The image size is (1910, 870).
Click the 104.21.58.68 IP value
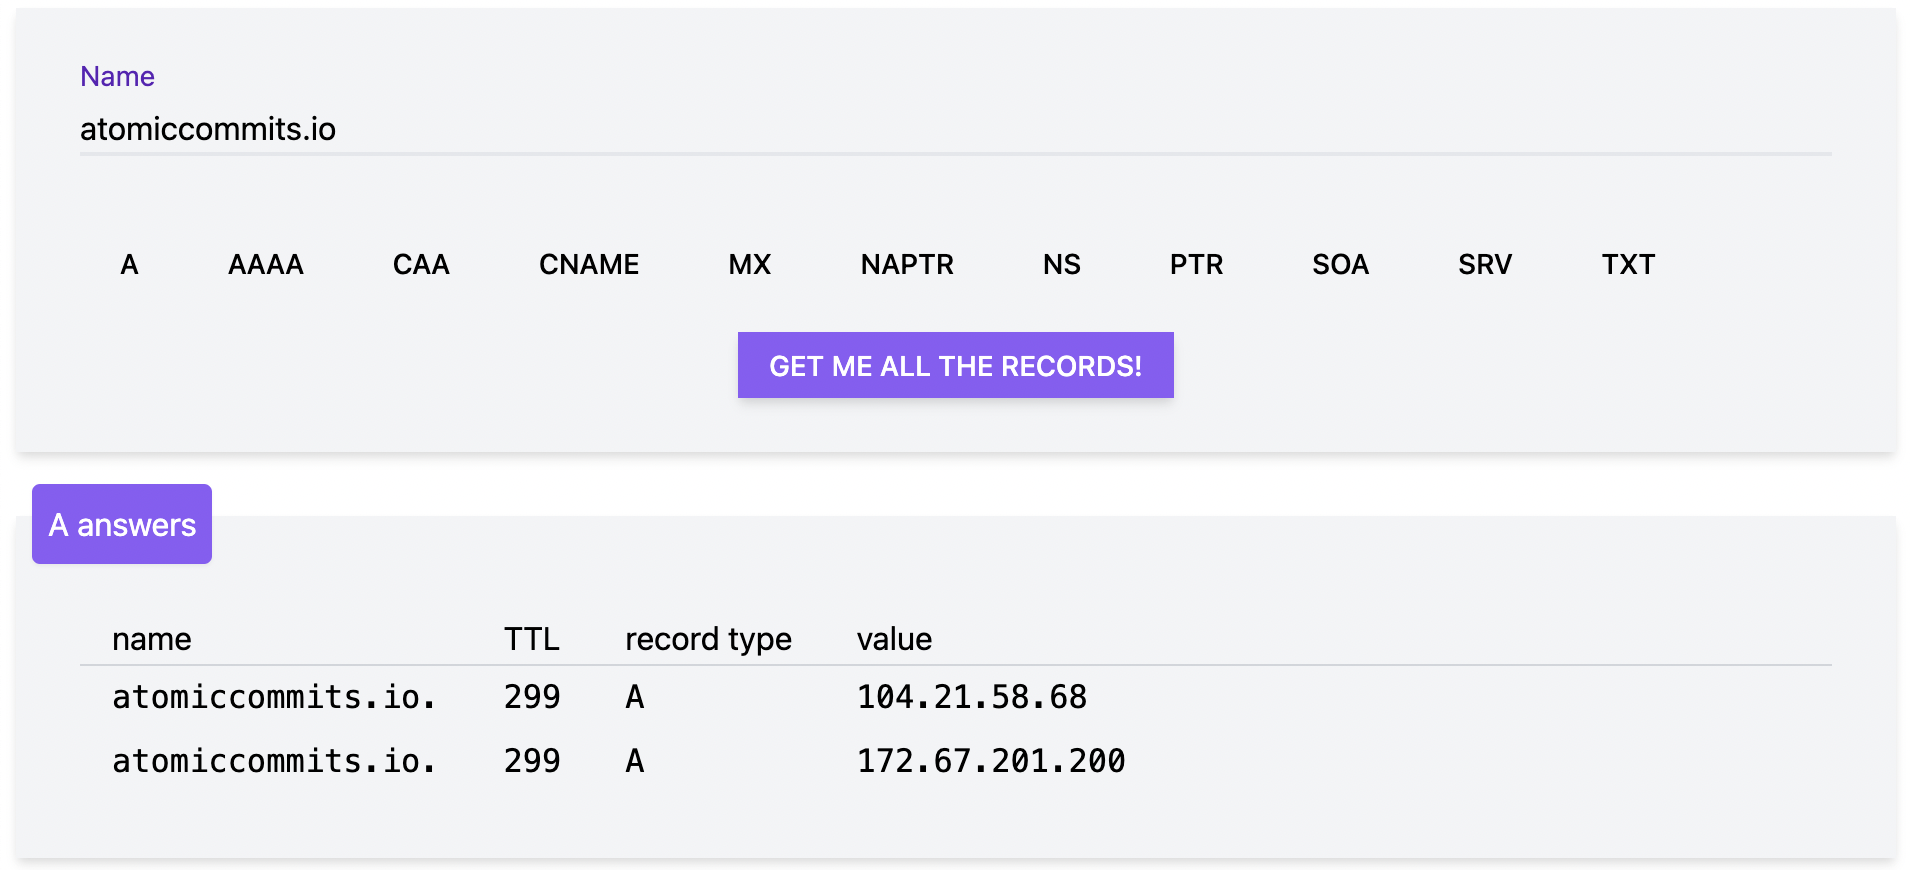click(x=971, y=697)
